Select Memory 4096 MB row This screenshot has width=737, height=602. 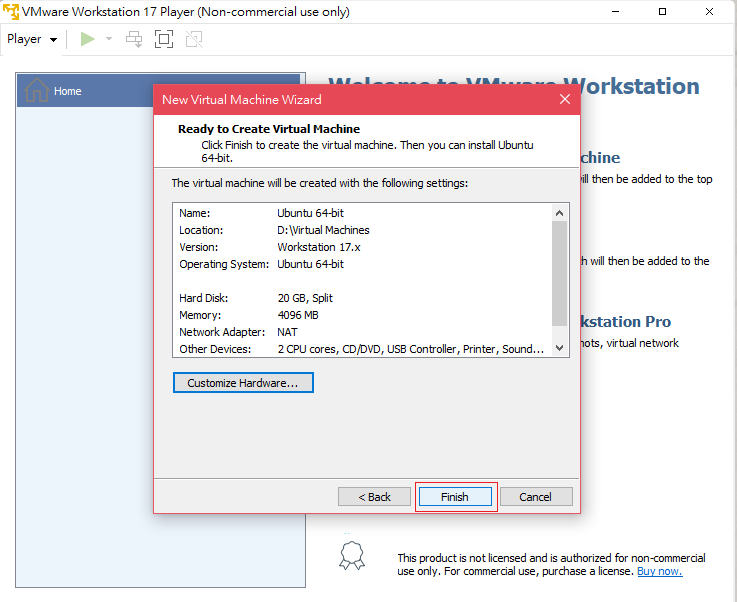(x=362, y=315)
